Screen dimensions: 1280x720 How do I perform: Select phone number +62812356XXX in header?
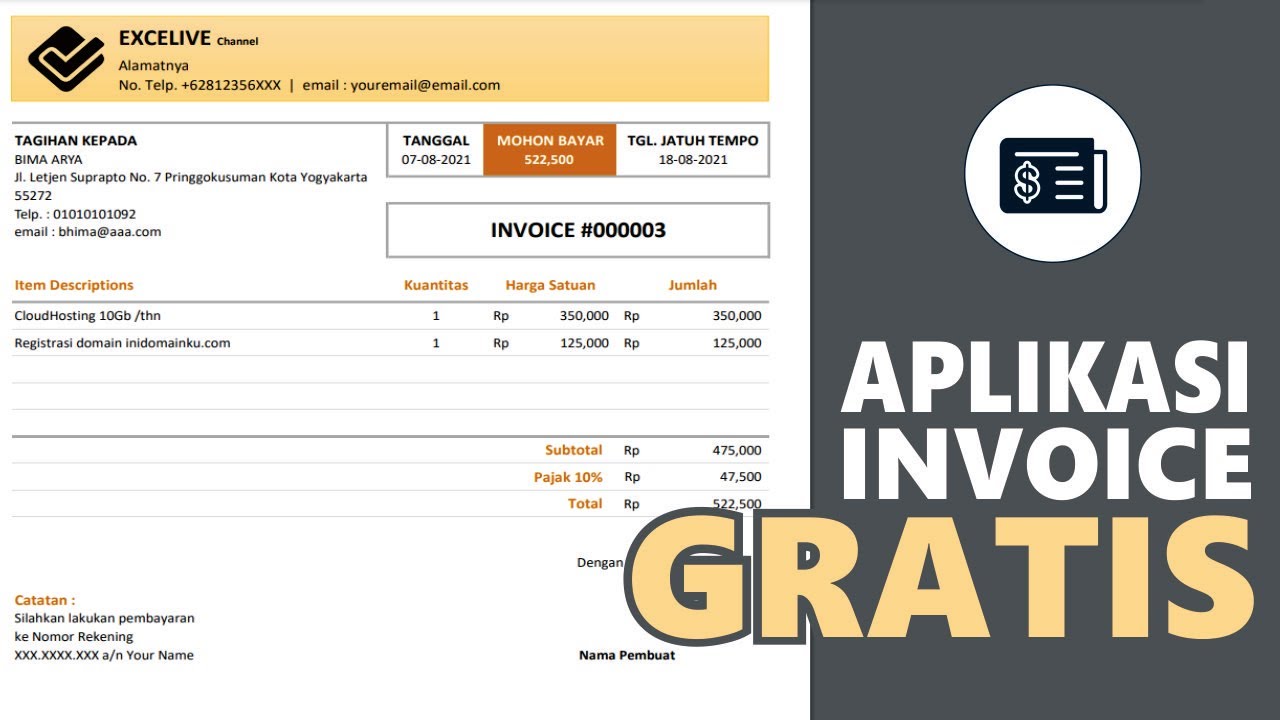(x=231, y=85)
